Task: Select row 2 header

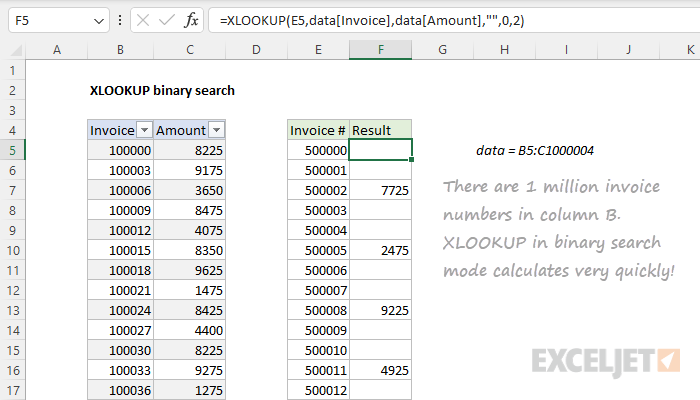Action: [12, 91]
